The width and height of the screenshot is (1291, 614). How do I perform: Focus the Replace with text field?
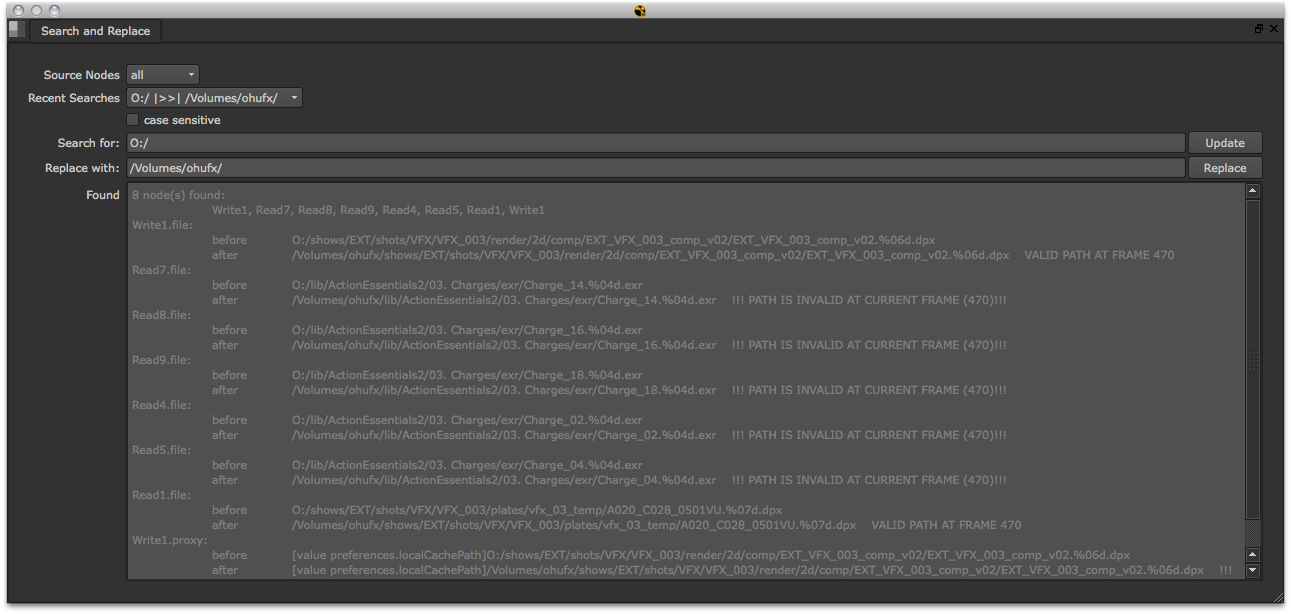click(x=655, y=168)
